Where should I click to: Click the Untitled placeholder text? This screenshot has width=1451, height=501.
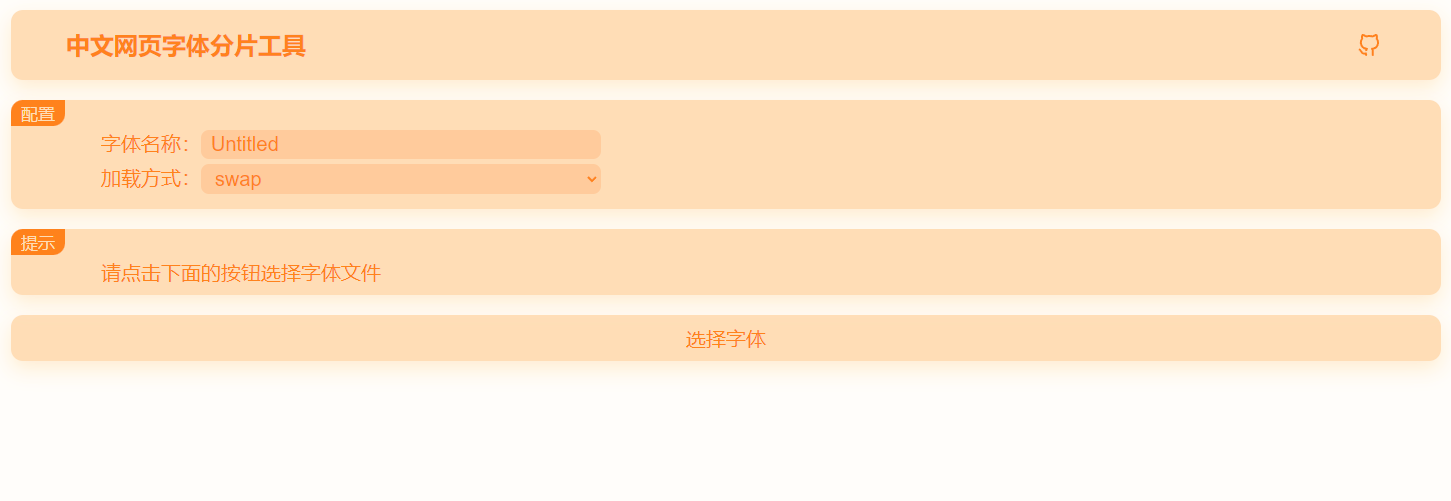[245, 144]
